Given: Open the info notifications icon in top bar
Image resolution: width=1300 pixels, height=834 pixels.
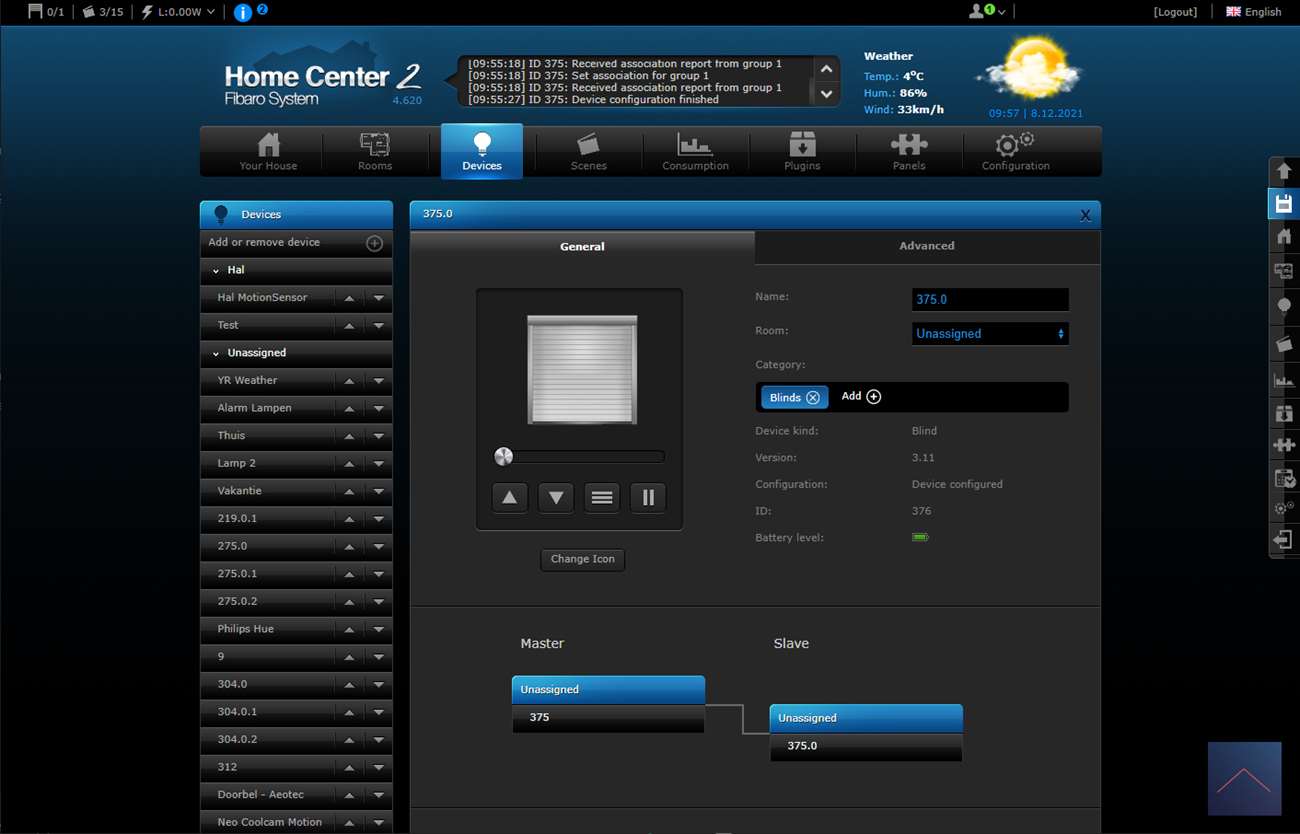Looking at the screenshot, I should pos(243,12).
